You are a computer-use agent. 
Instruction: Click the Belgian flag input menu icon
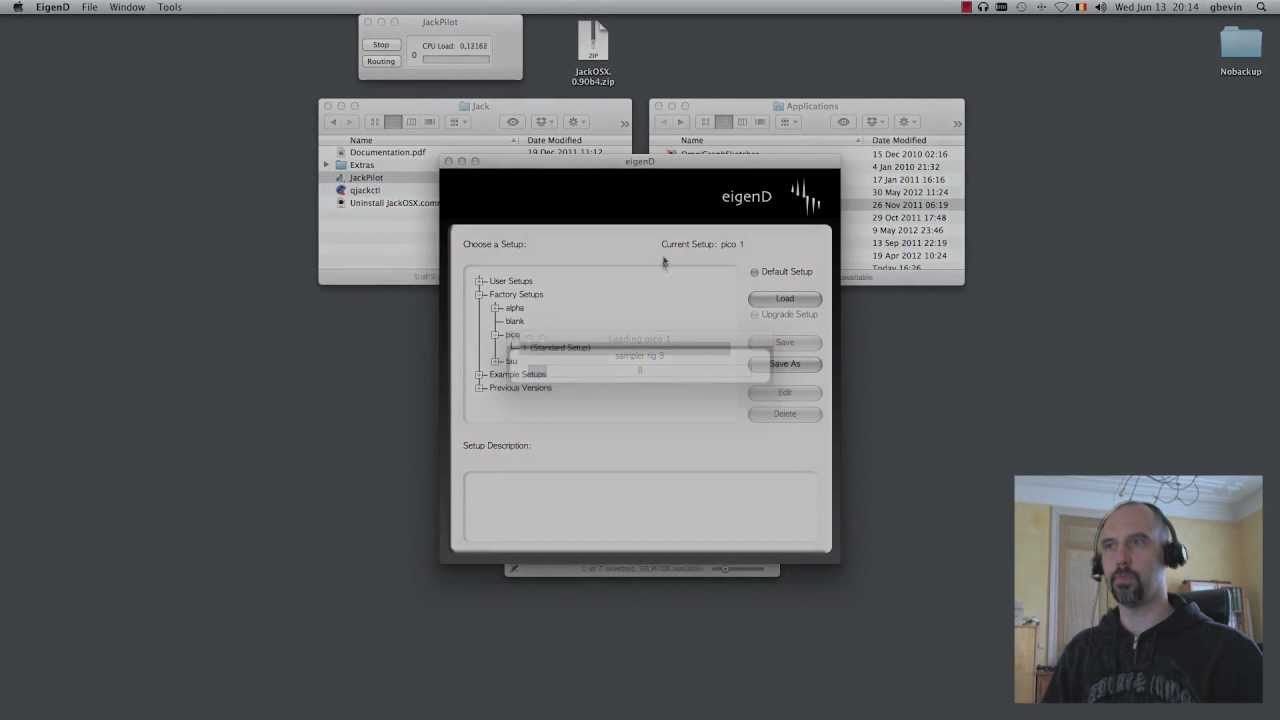tap(1081, 7)
